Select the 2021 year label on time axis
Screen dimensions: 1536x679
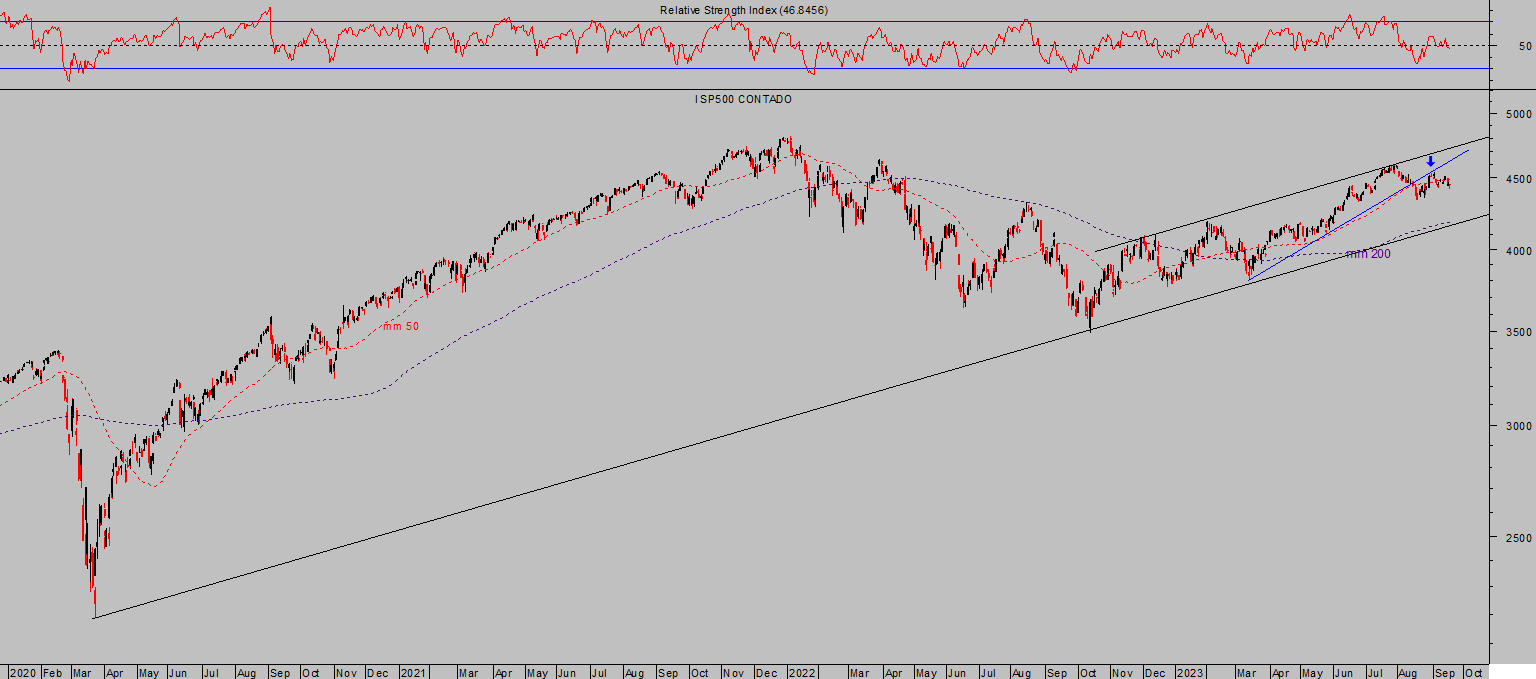click(413, 672)
